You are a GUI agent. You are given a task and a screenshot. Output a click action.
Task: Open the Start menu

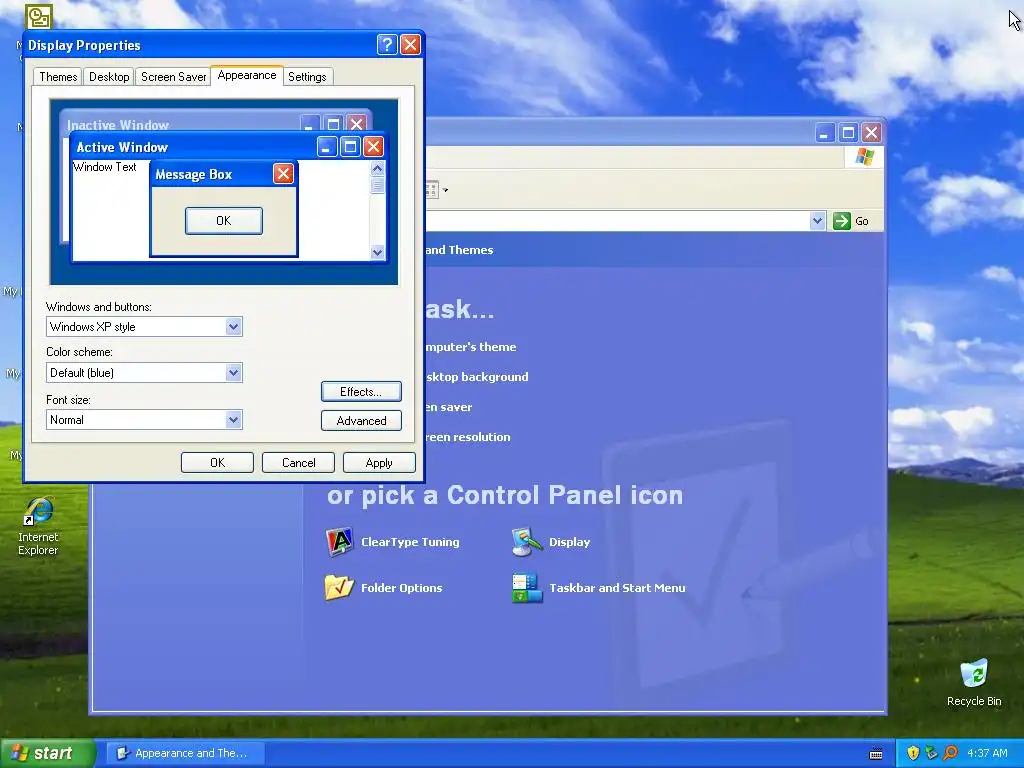click(47, 753)
